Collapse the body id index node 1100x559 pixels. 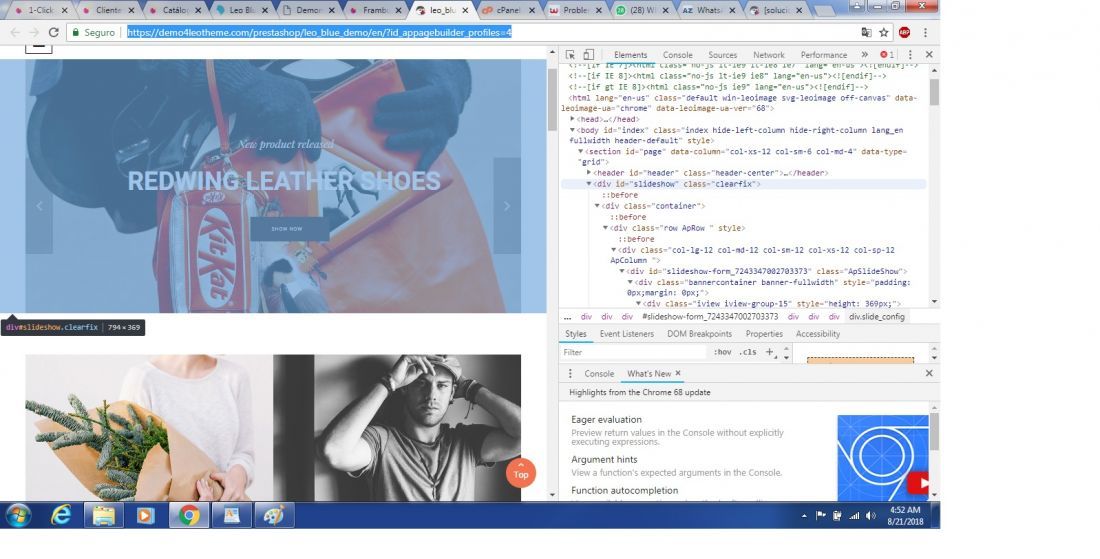click(x=572, y=130)
